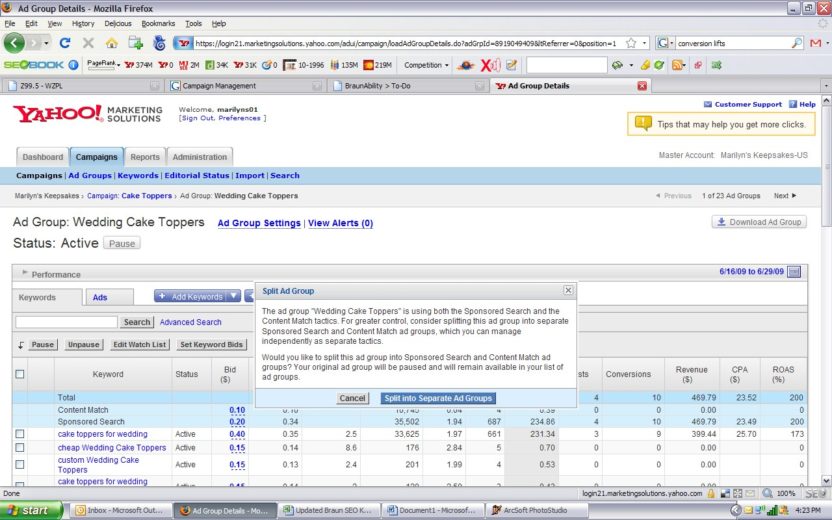Bookmark this page with the star icon
Image resolution: width=832 pixels, height=520 pixels.
tap(631, 43)
